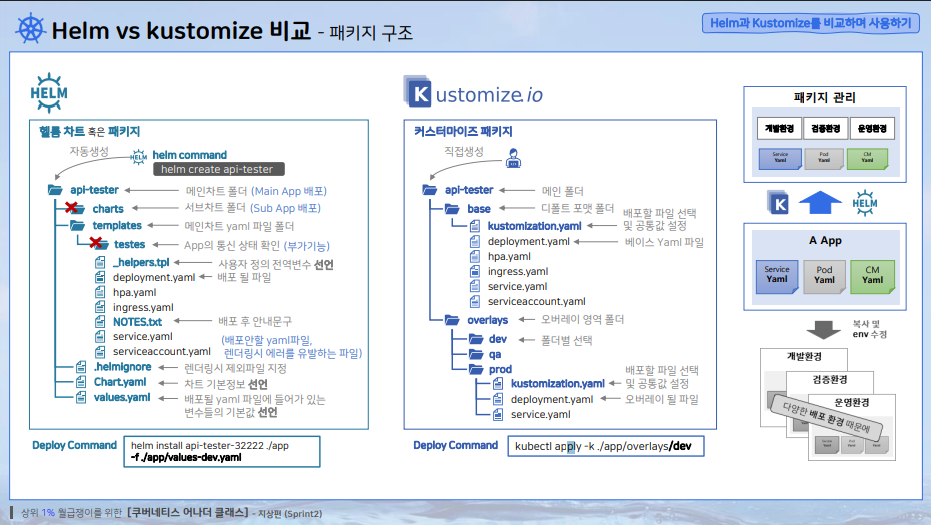Image resolution: width=931 pixels, height=525 pixels.
Task: Click the Kubernetes wheel logo in title
Action: coord(30,29)
